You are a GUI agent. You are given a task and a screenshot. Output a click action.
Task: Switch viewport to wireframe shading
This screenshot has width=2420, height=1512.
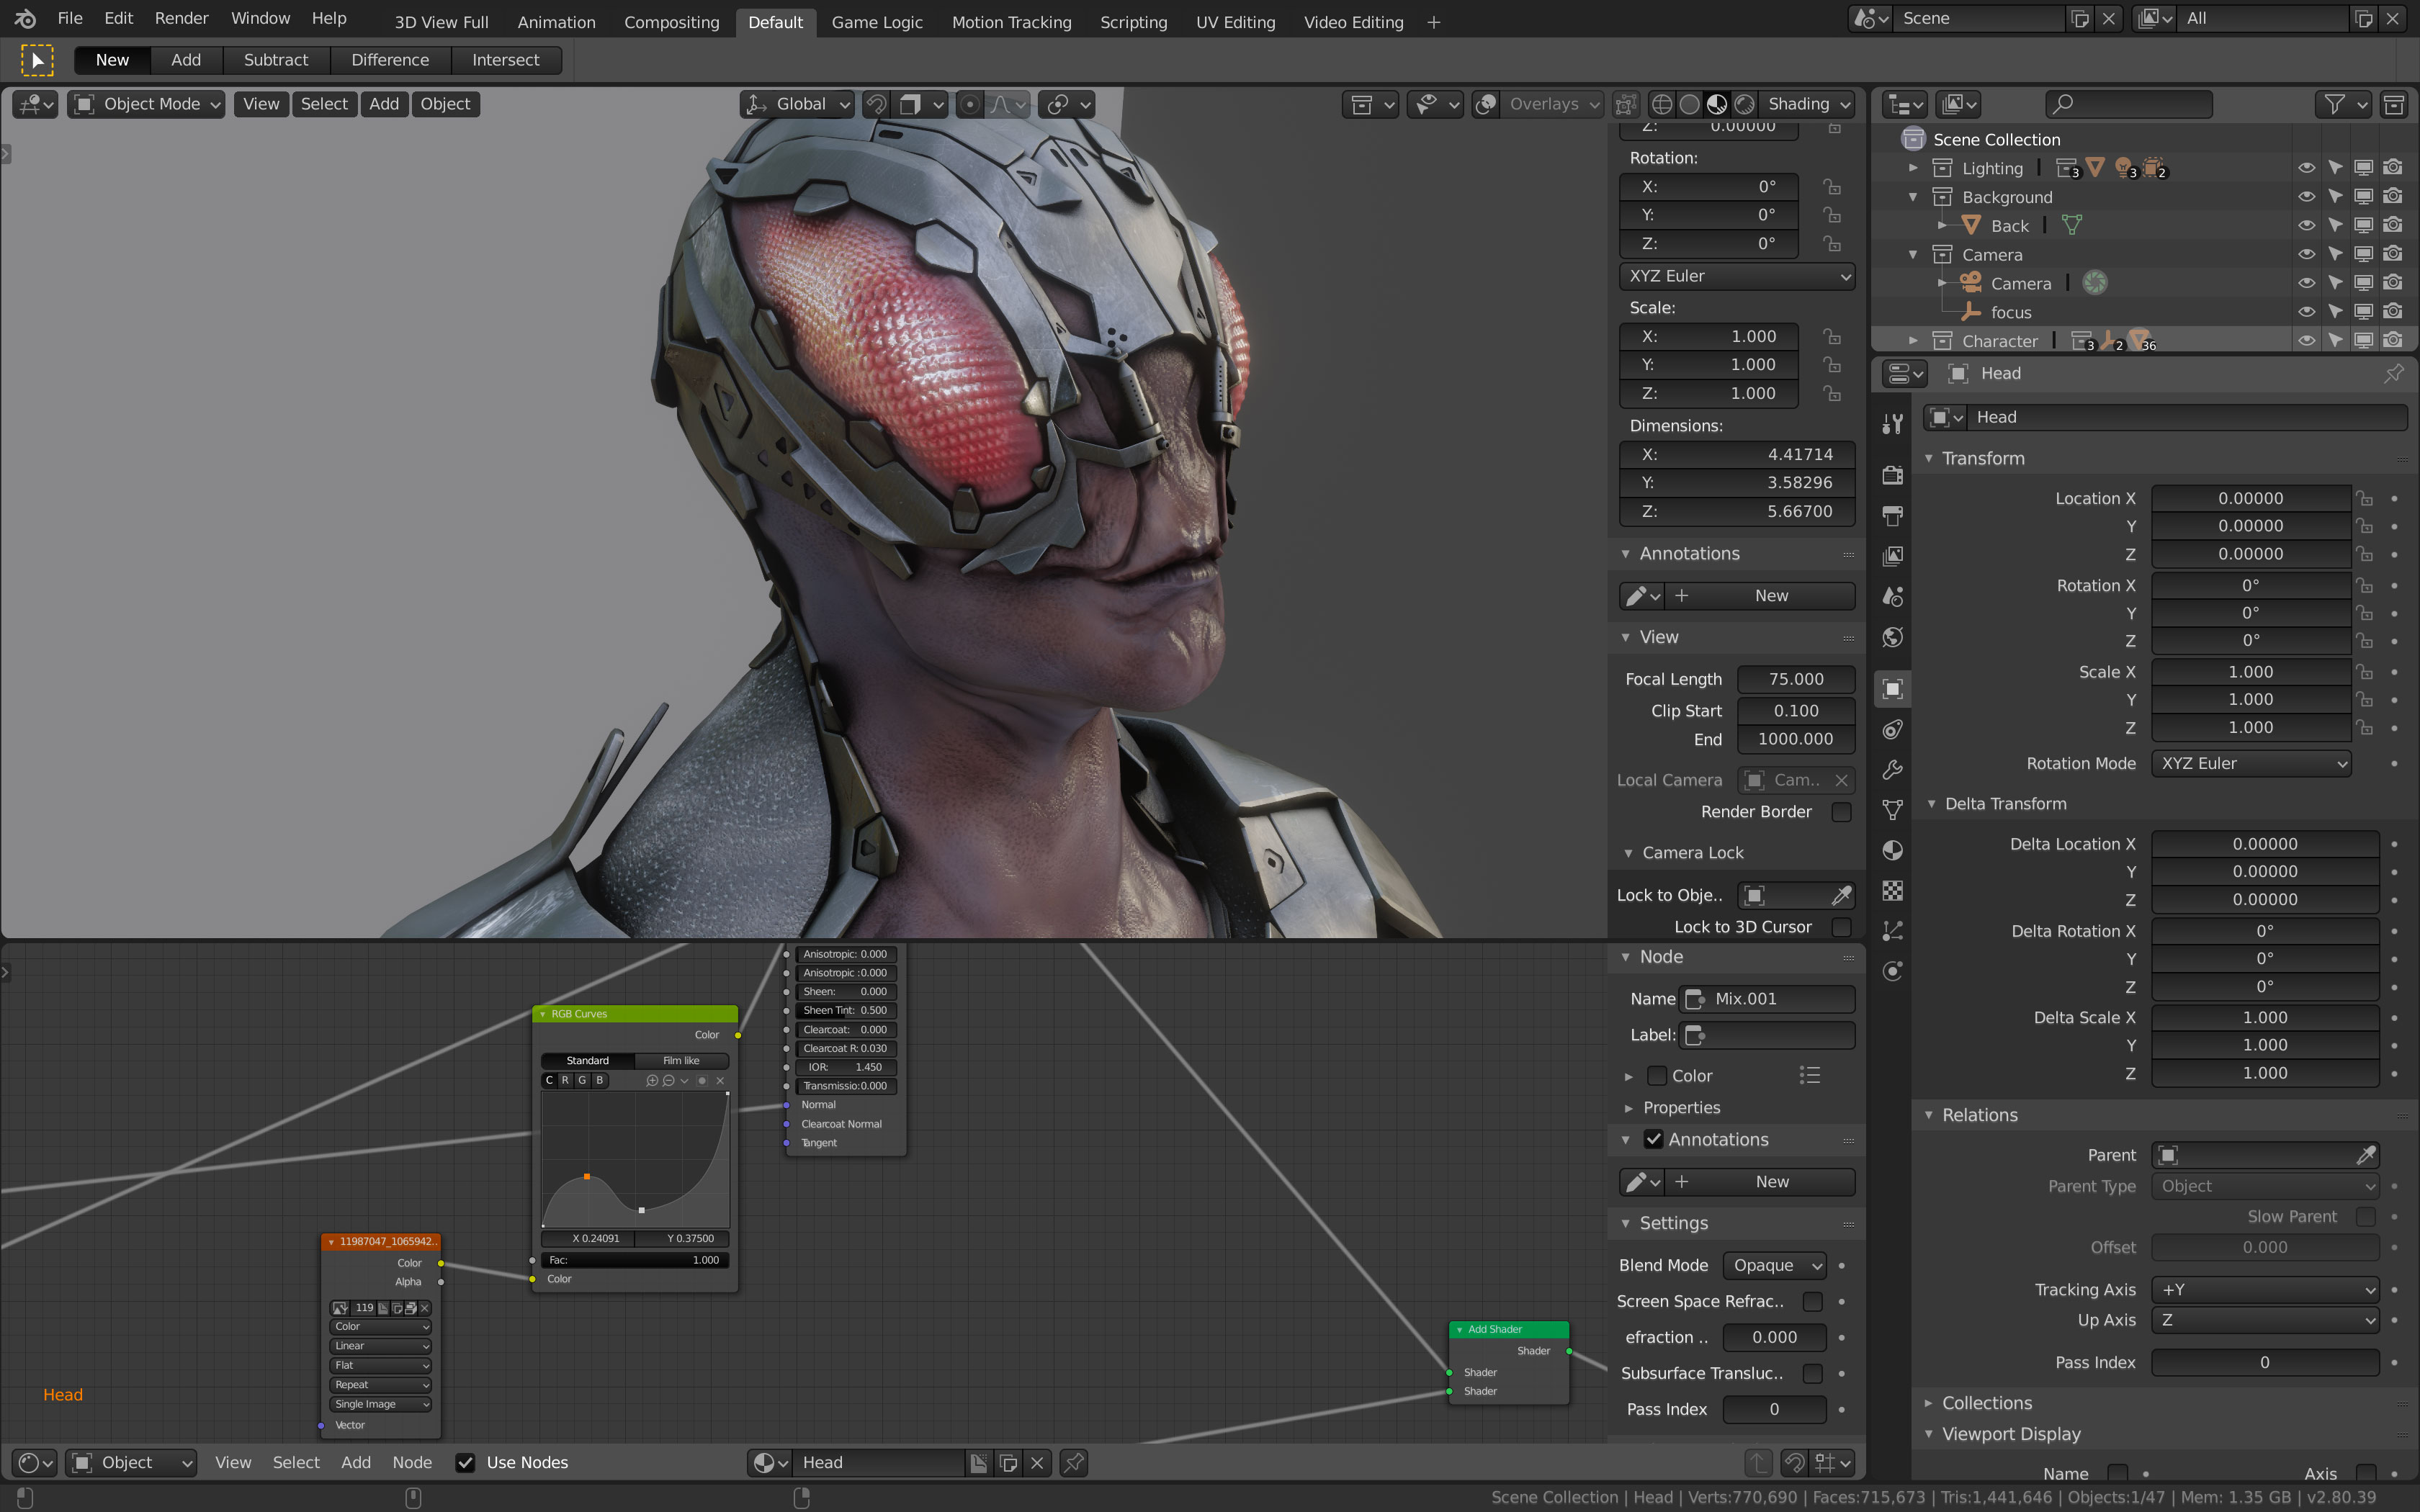coord(1661,104)
